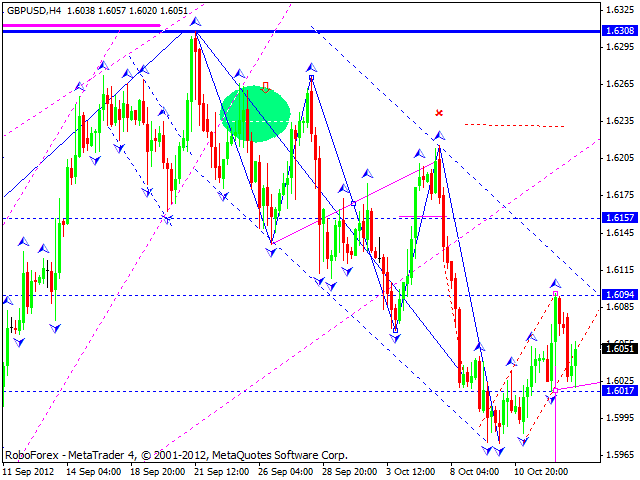
Task: Click the short magenta horizontal segment near 1.6157
Action: tap(421, 216)
